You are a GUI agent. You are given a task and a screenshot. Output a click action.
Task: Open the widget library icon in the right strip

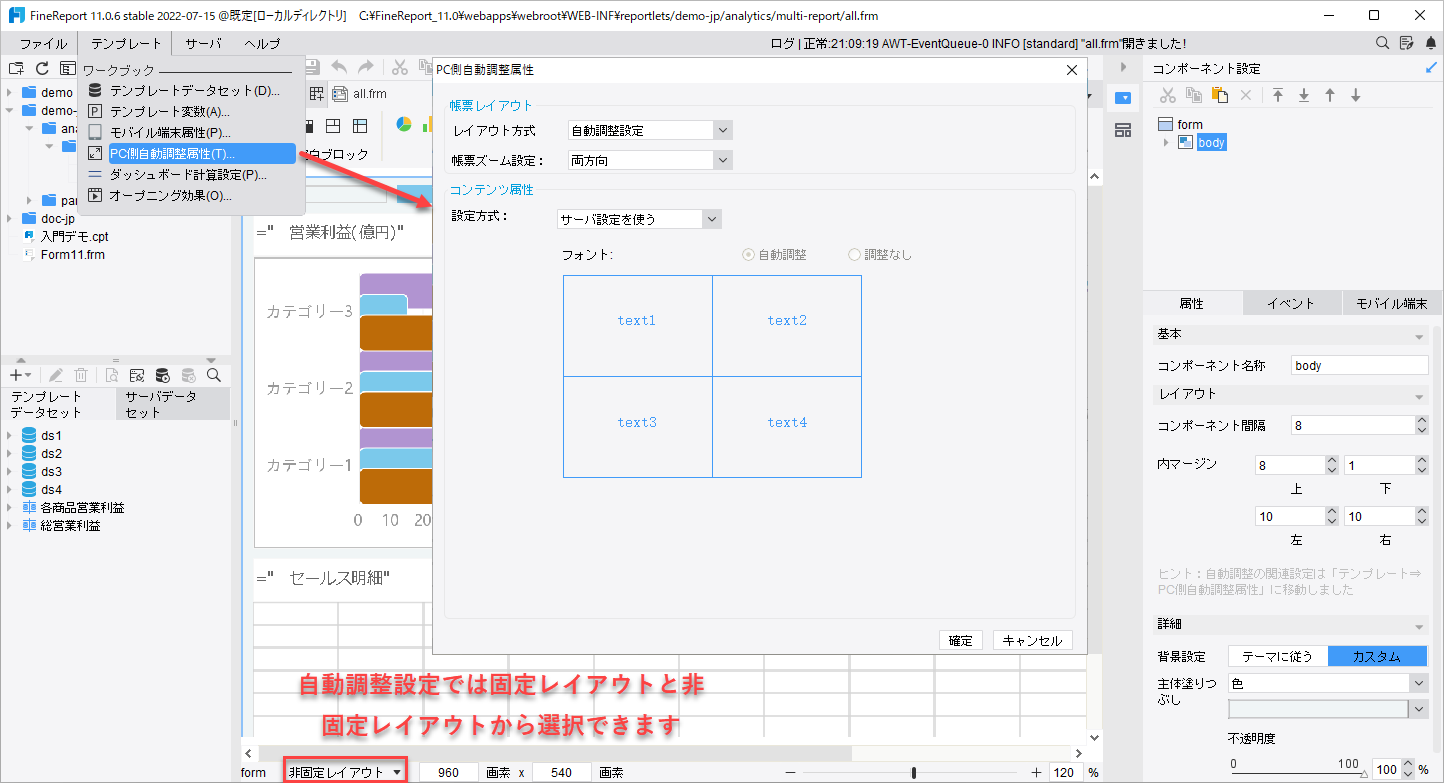(1122, 131)
